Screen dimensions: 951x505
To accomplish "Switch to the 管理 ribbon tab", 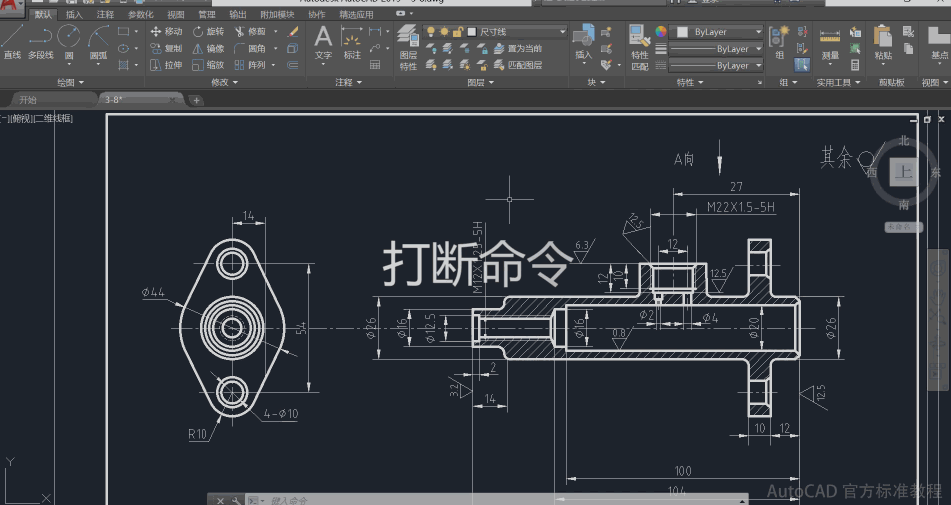I will [207, 14].
